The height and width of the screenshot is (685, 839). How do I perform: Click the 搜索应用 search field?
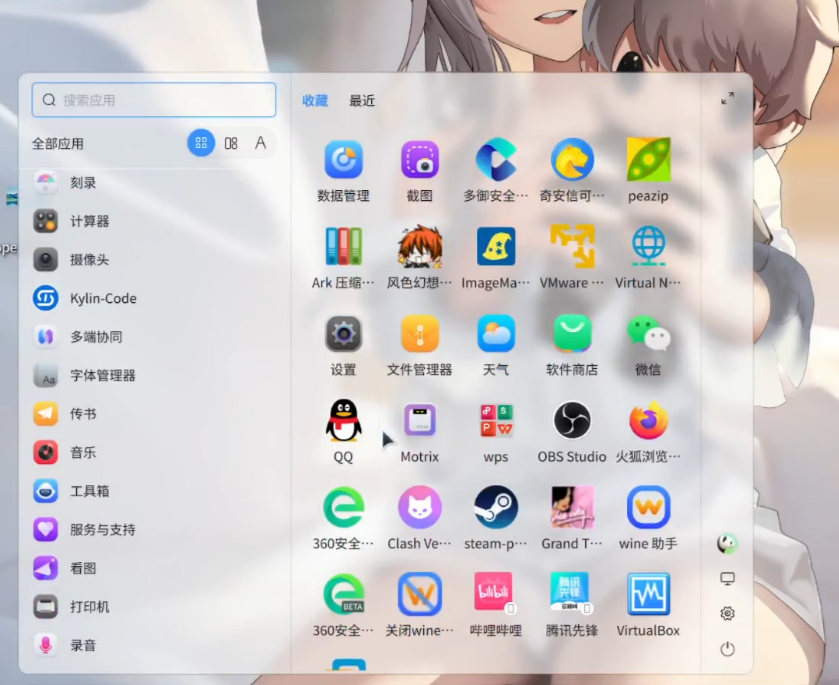click(x=154, y=100)
